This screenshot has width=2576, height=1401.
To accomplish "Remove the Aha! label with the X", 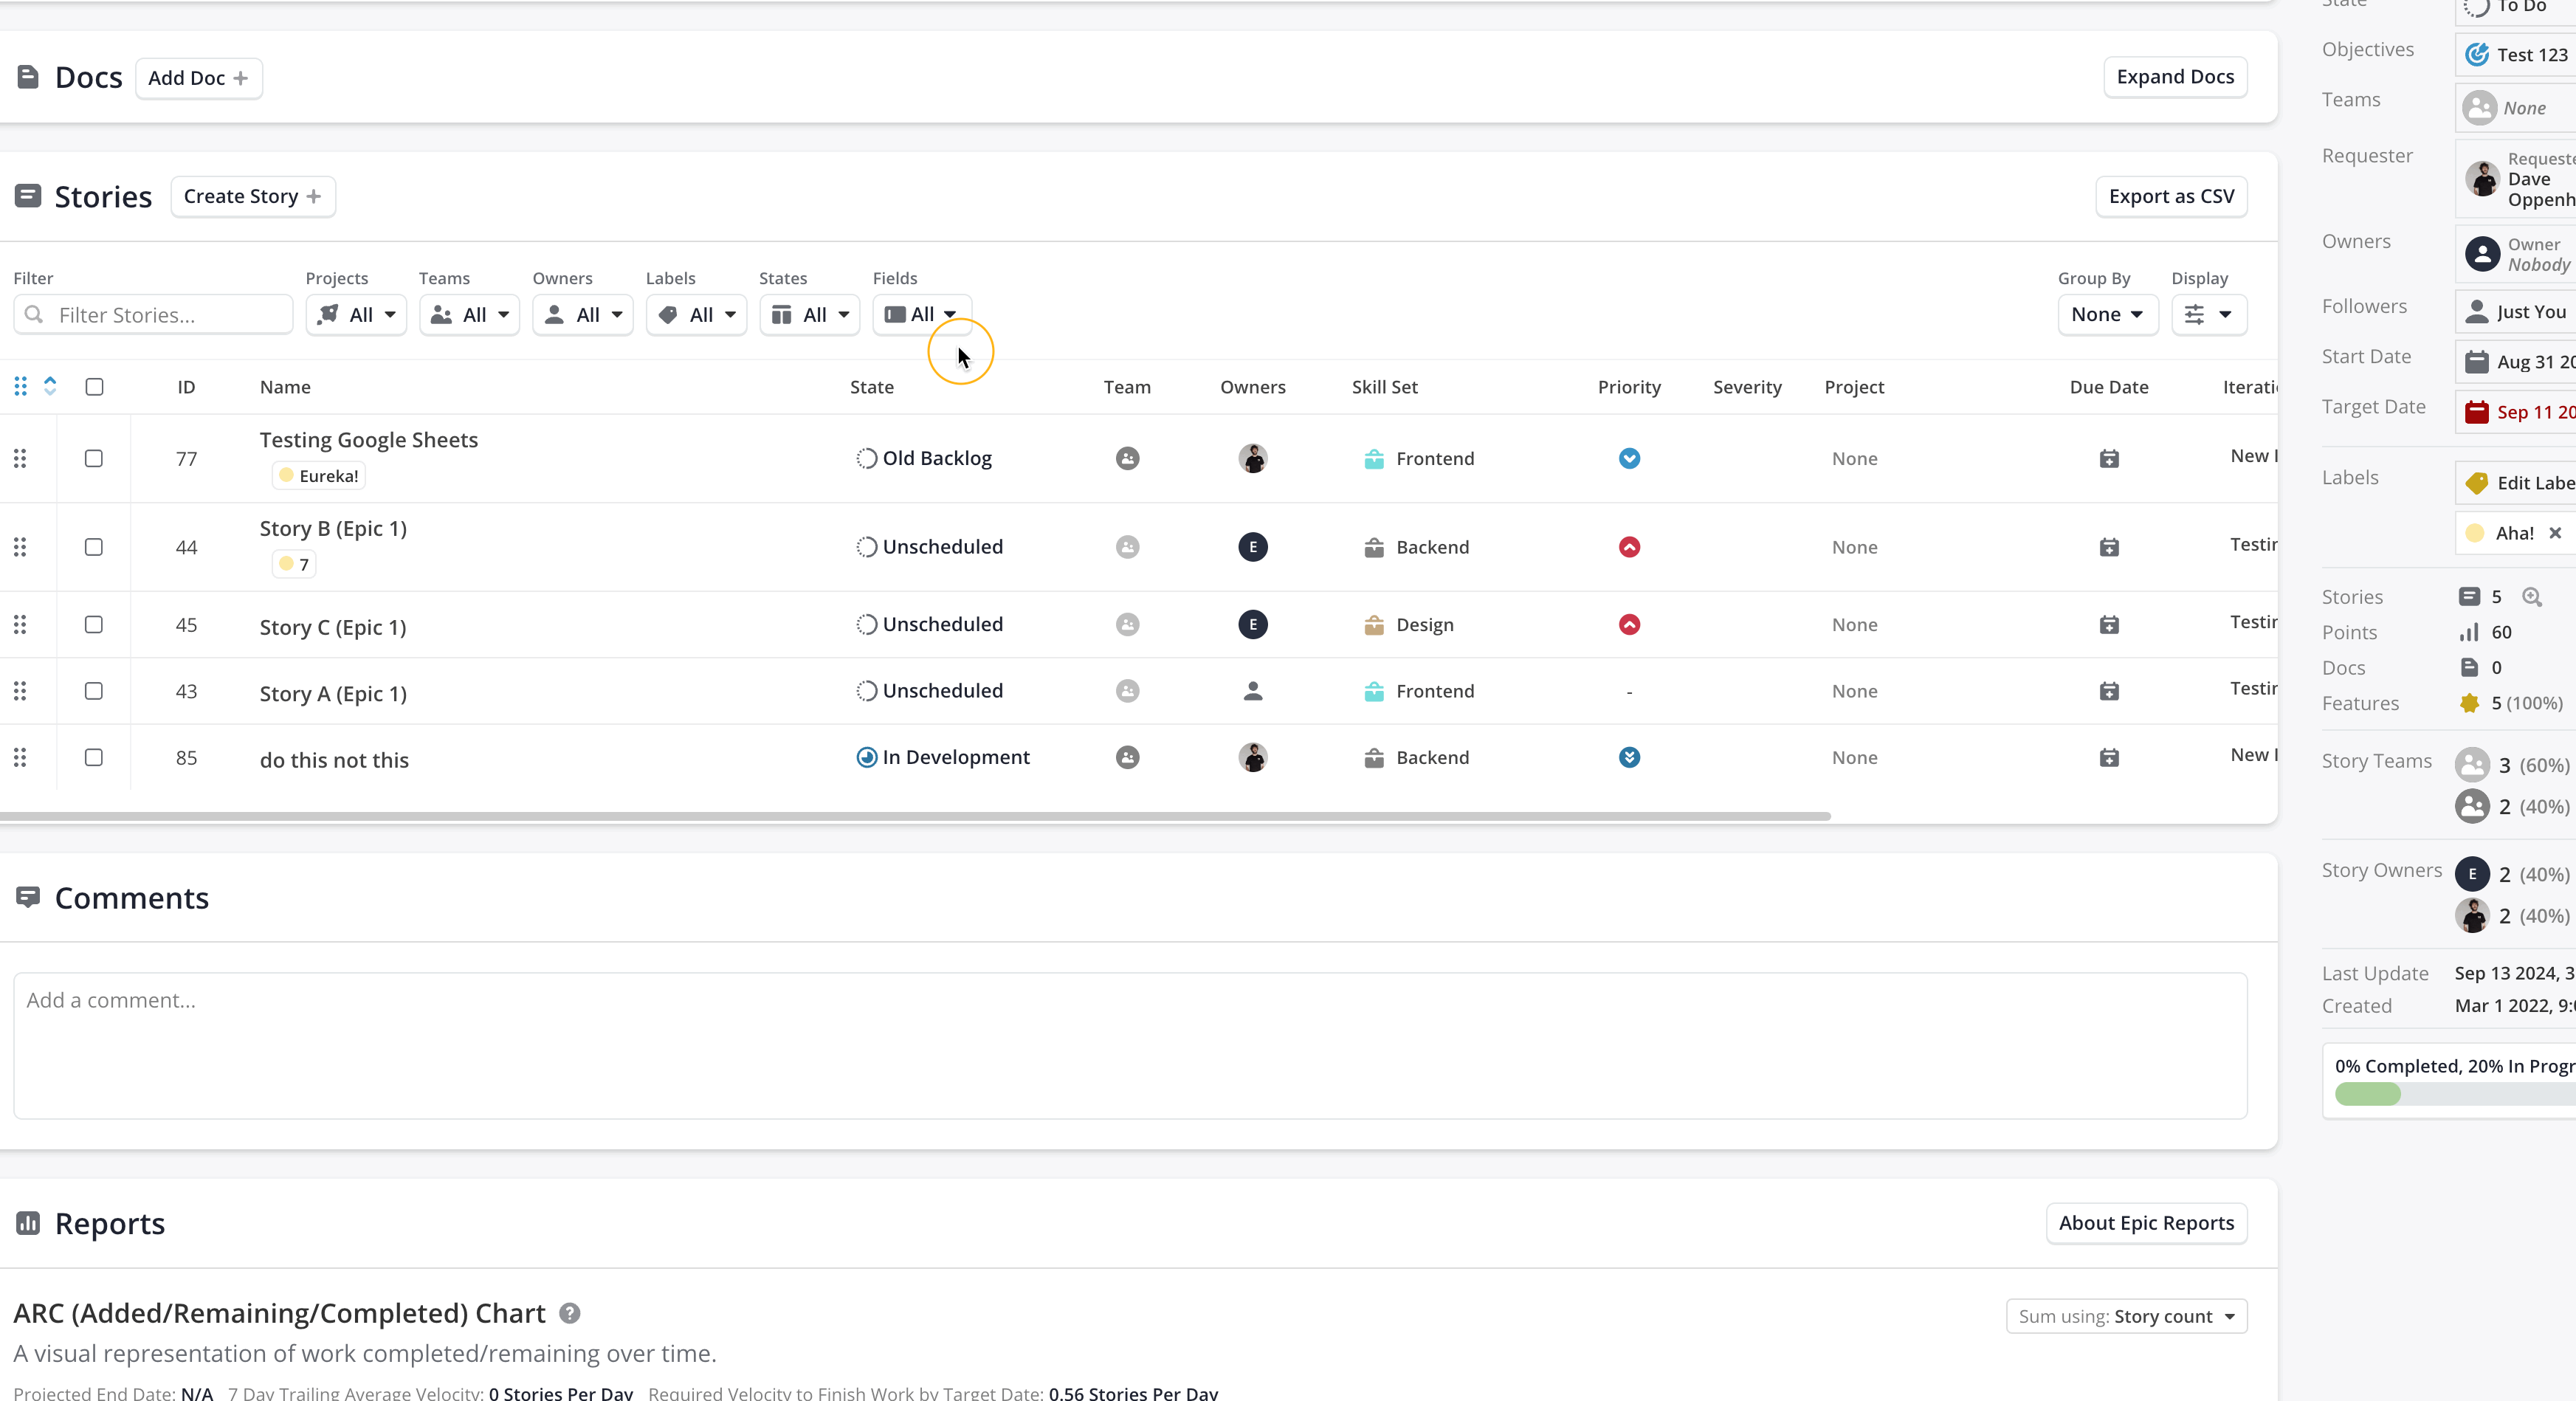I will coord(2555,533).
